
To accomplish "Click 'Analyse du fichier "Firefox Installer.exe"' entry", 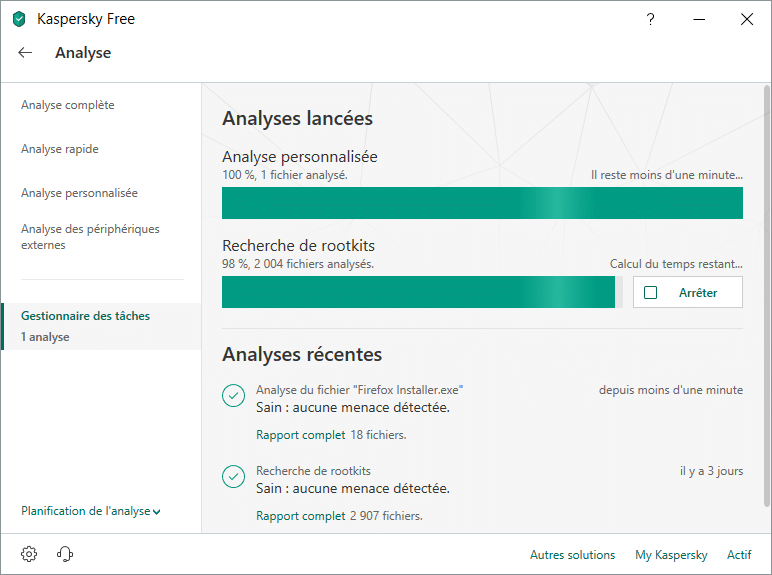I will click(359, 390).
